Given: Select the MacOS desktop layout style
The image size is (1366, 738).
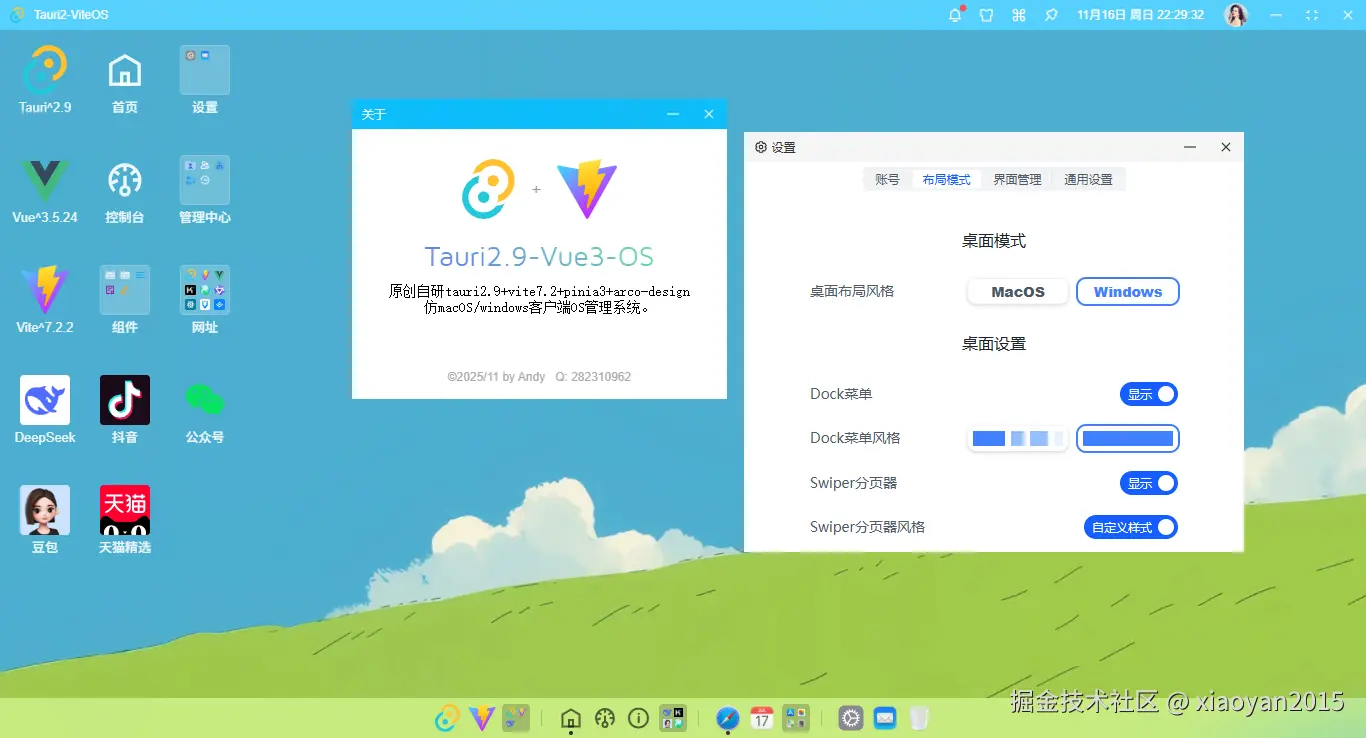Looking at the screenshot, I should 1016,291.
